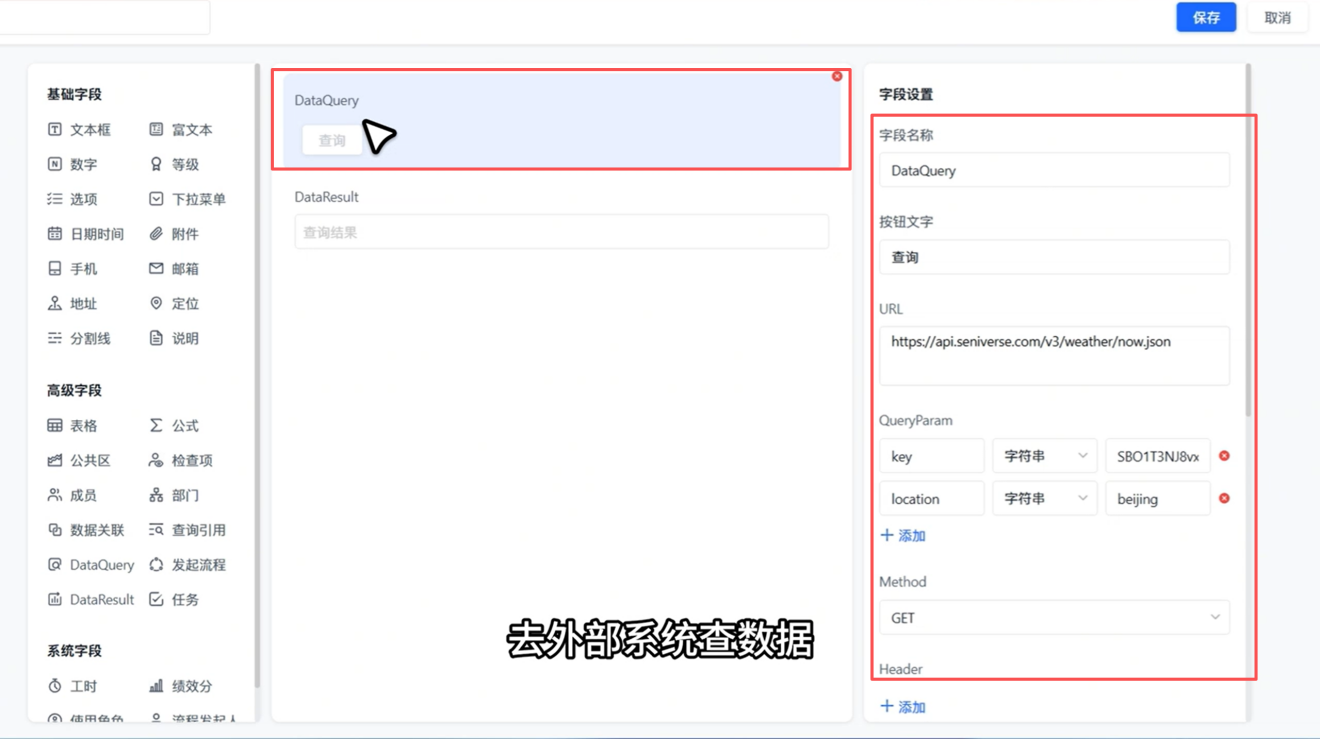
Task: Click the 高级字段 section heading
Action: 74,391
